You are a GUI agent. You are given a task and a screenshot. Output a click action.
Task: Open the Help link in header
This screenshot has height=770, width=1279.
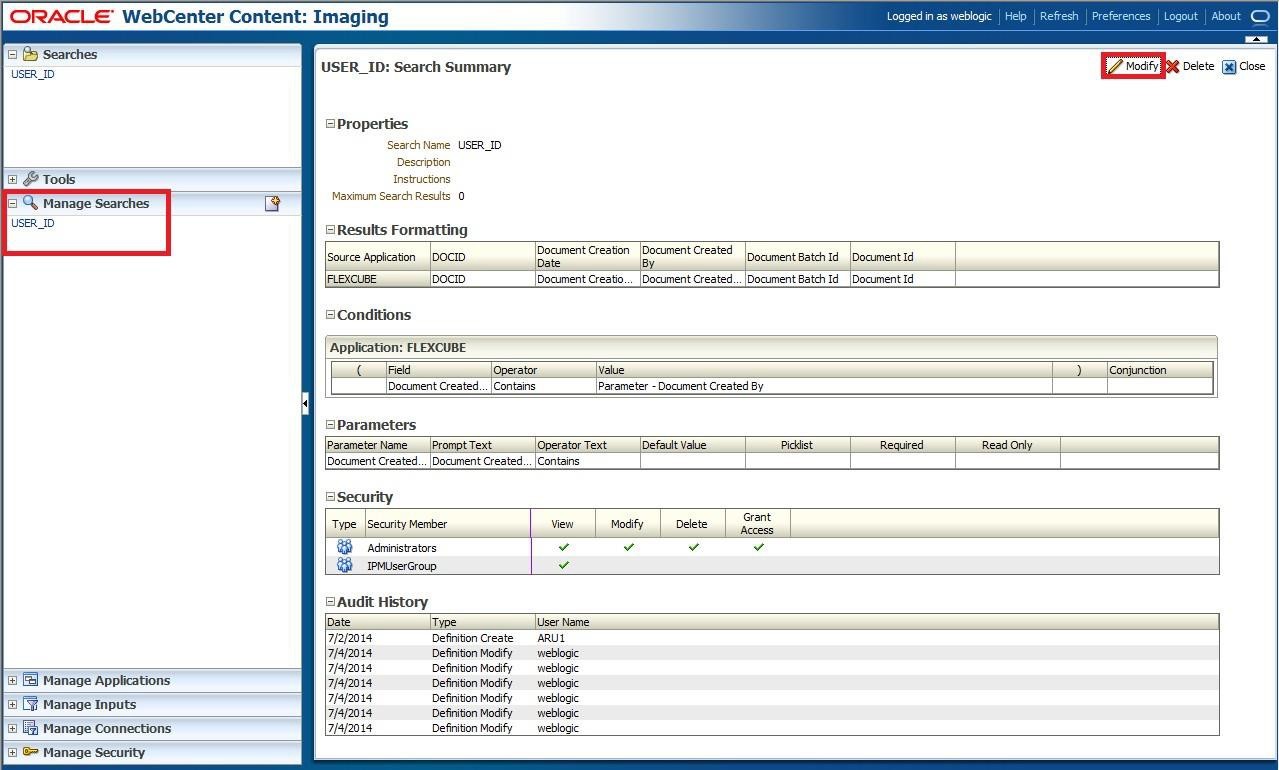point(1015,16)
